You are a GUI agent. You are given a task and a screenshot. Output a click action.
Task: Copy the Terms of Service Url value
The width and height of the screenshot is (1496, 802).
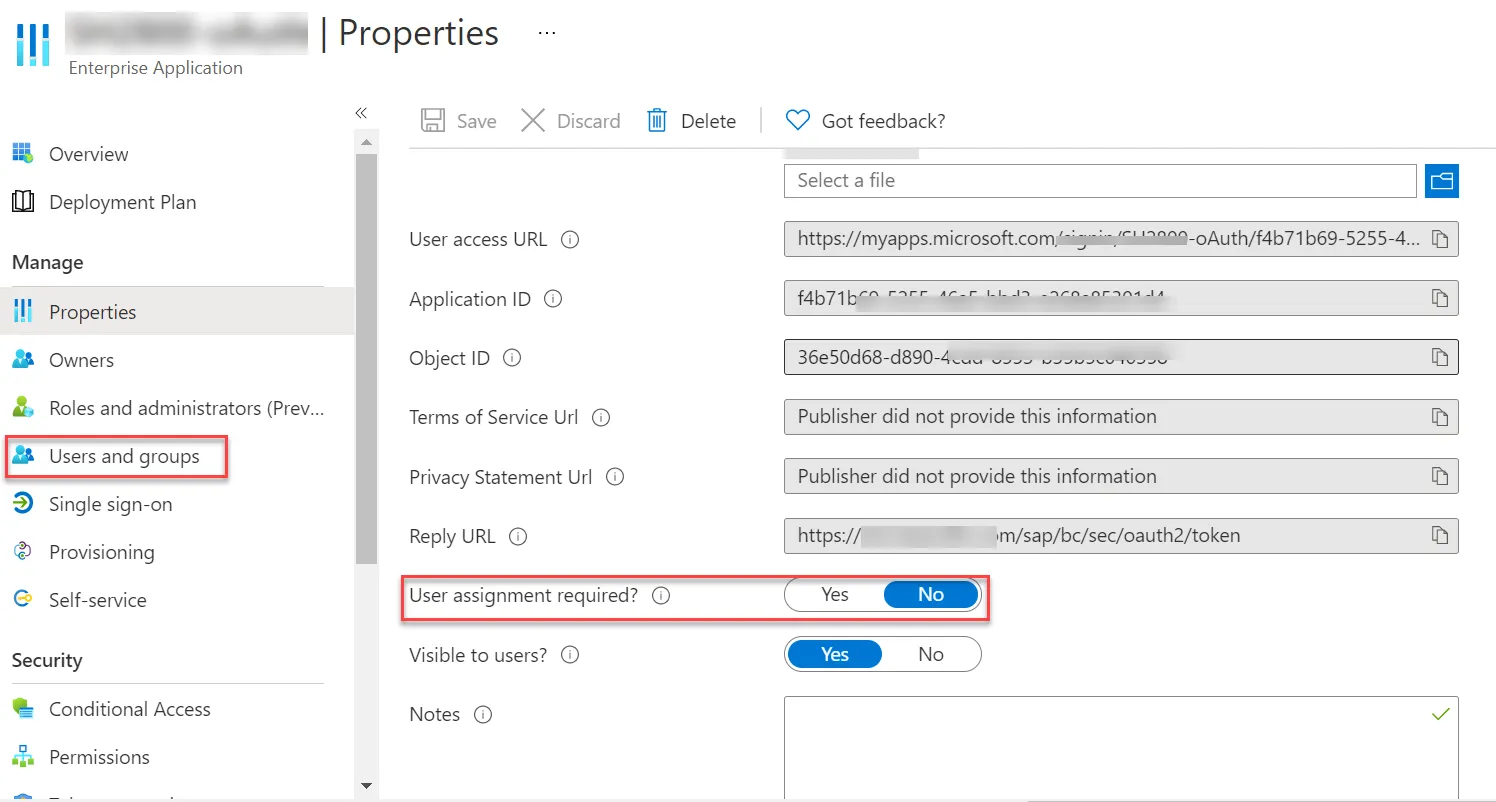[x=1439, y=417]
